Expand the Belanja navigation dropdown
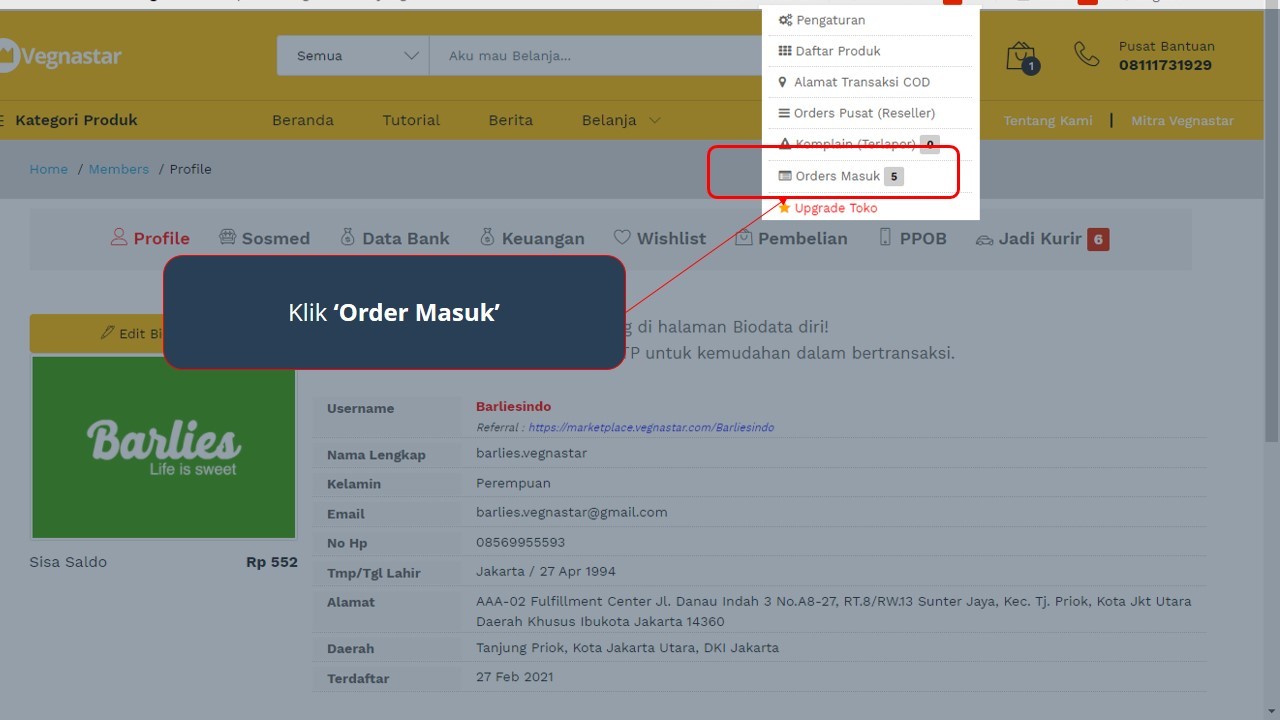1280x720 pixels. point(620,120)
